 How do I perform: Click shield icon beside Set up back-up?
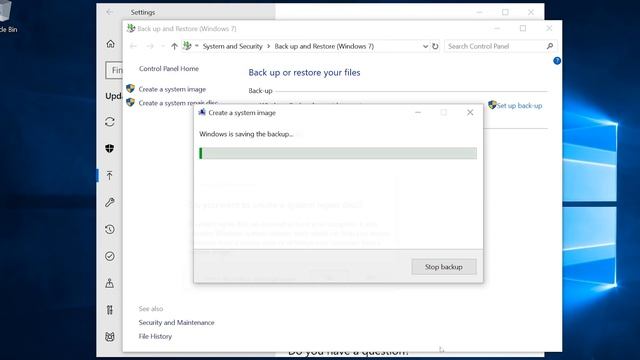(492, 105)
